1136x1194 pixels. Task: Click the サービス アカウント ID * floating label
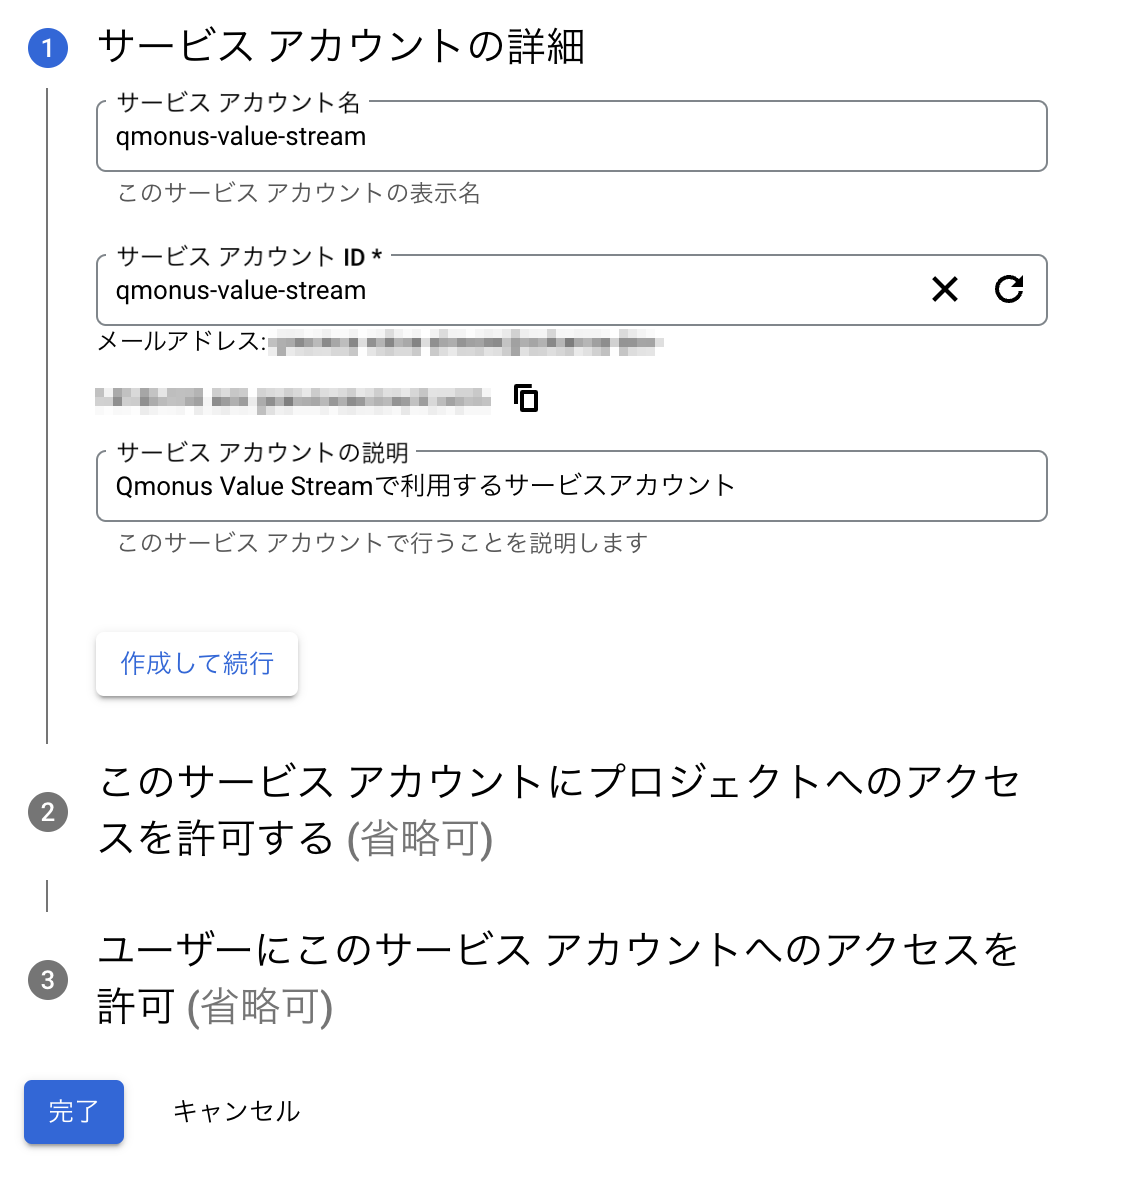[x=249, y=257]
